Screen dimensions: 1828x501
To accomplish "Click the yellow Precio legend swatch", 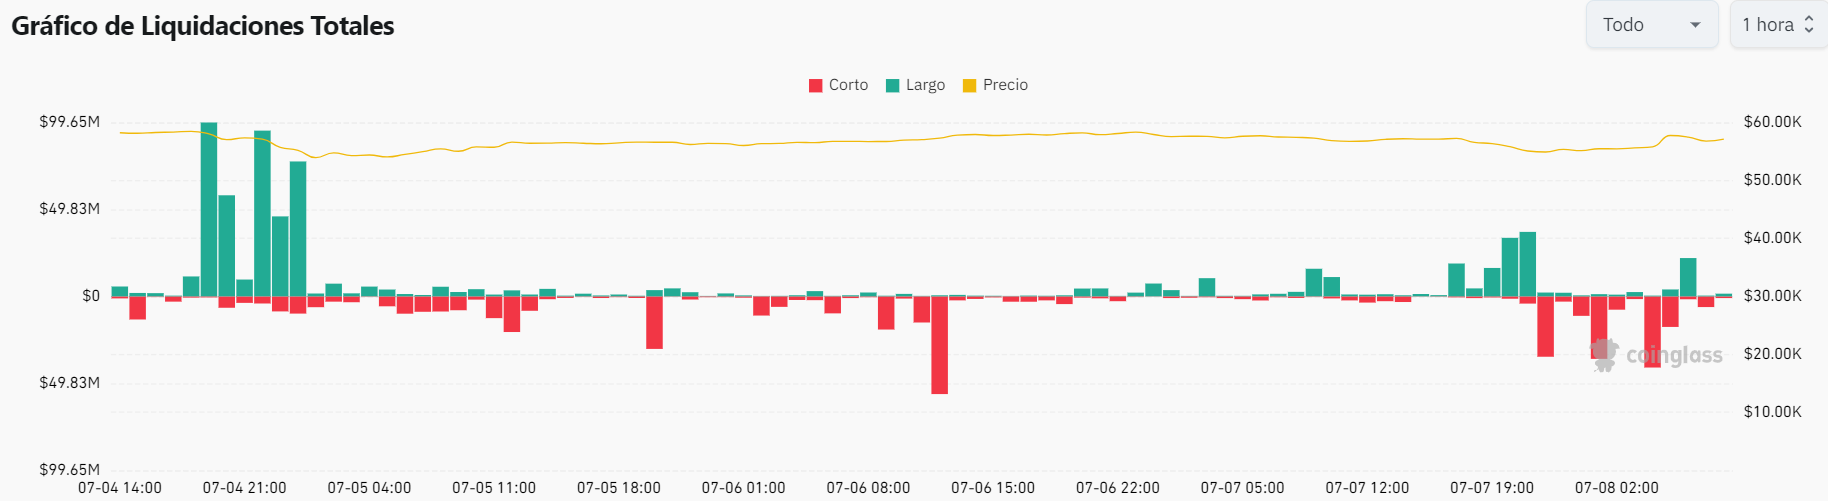I will pyautogui.click(x=969, y=86).
